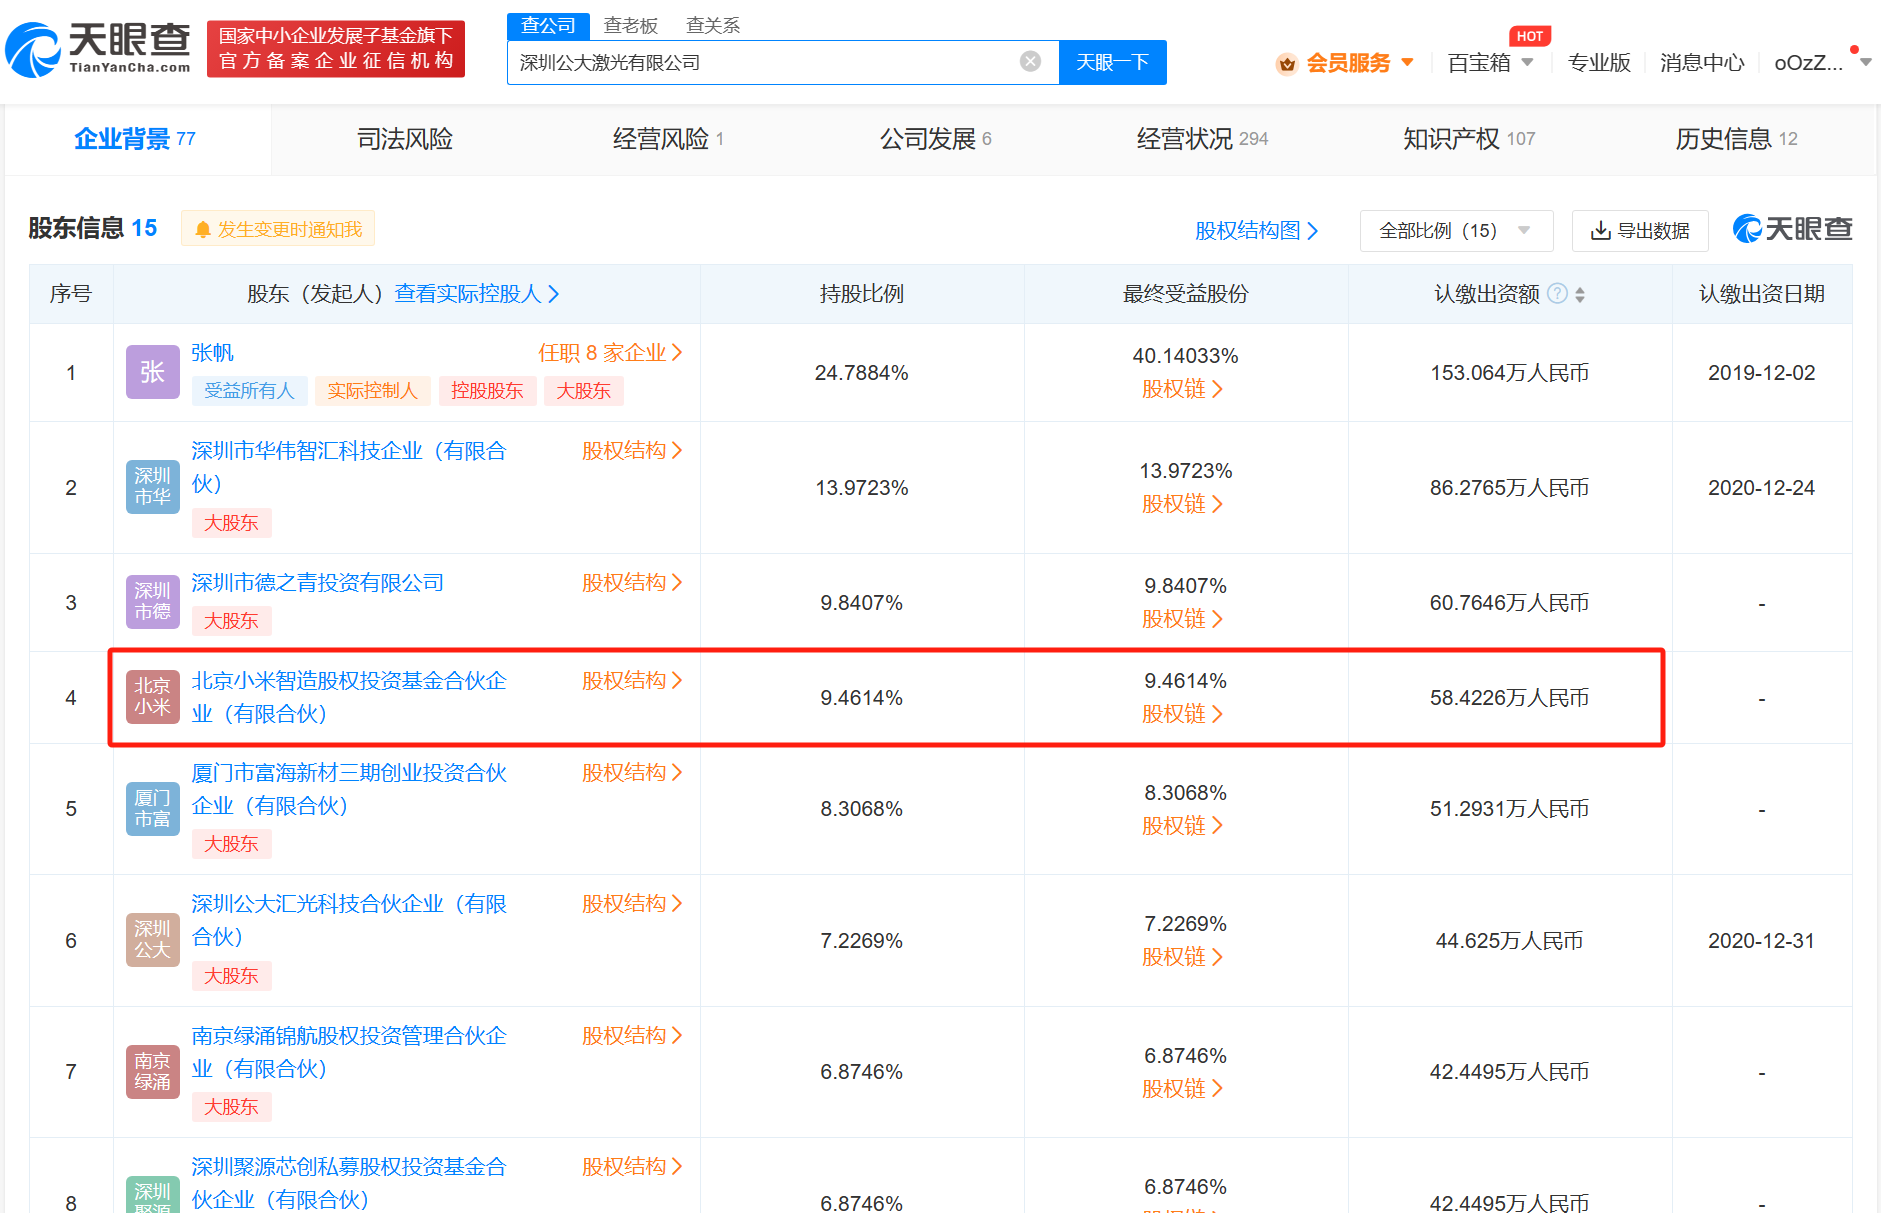Select the 查关系 search tab
This screenshot has width=1881, height=1213.
click(x=713, y=26)
